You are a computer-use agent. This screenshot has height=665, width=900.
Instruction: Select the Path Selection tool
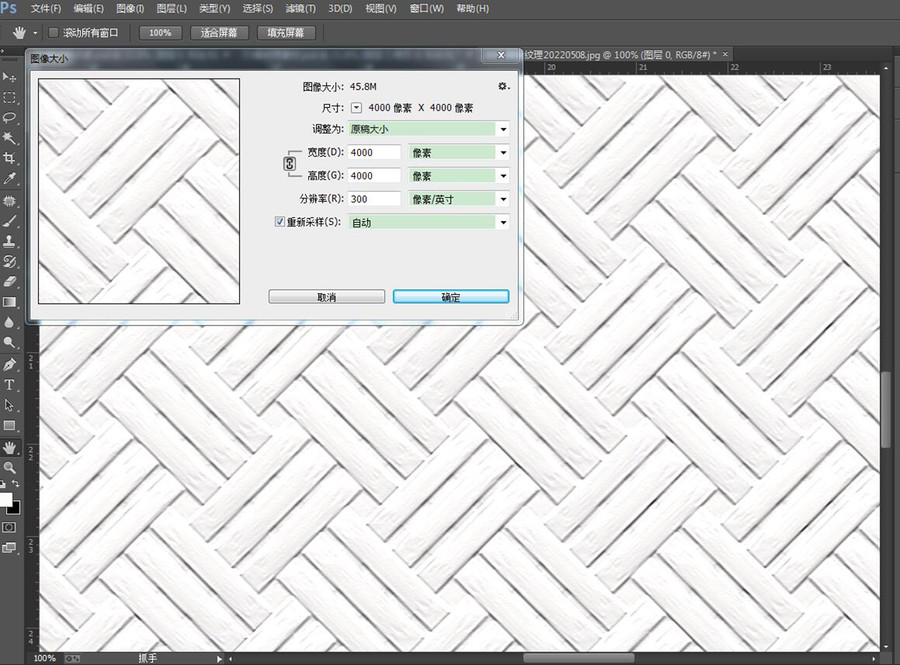click(x=9, y=405)
